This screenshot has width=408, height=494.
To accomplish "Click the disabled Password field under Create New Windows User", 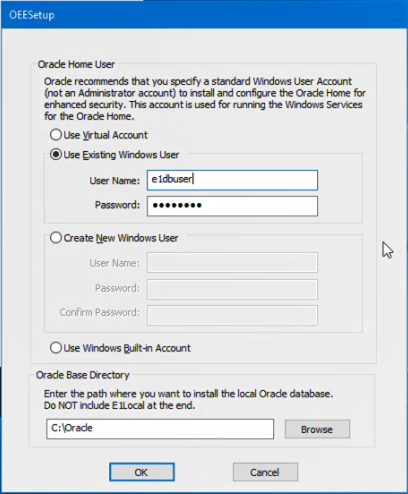I will 232,289.
